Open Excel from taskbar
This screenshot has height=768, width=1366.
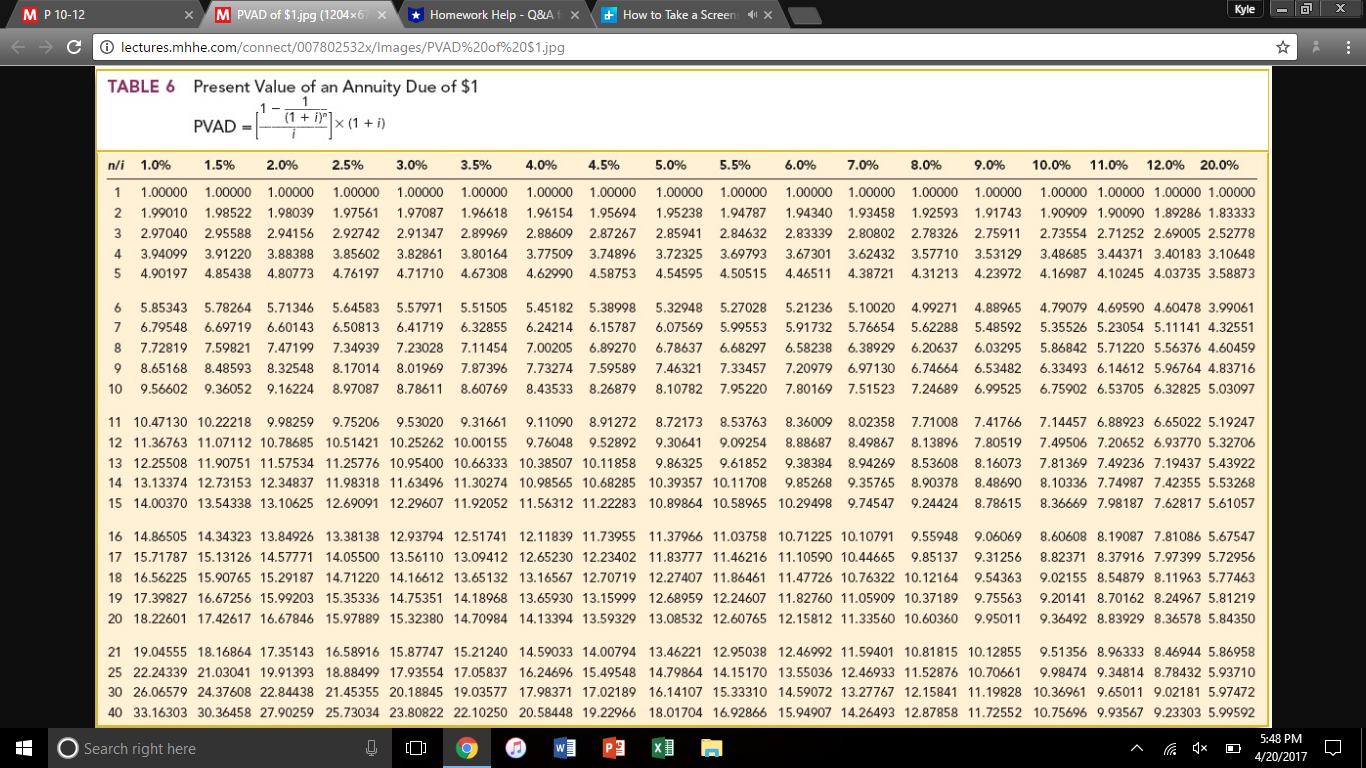coord(661,748)
